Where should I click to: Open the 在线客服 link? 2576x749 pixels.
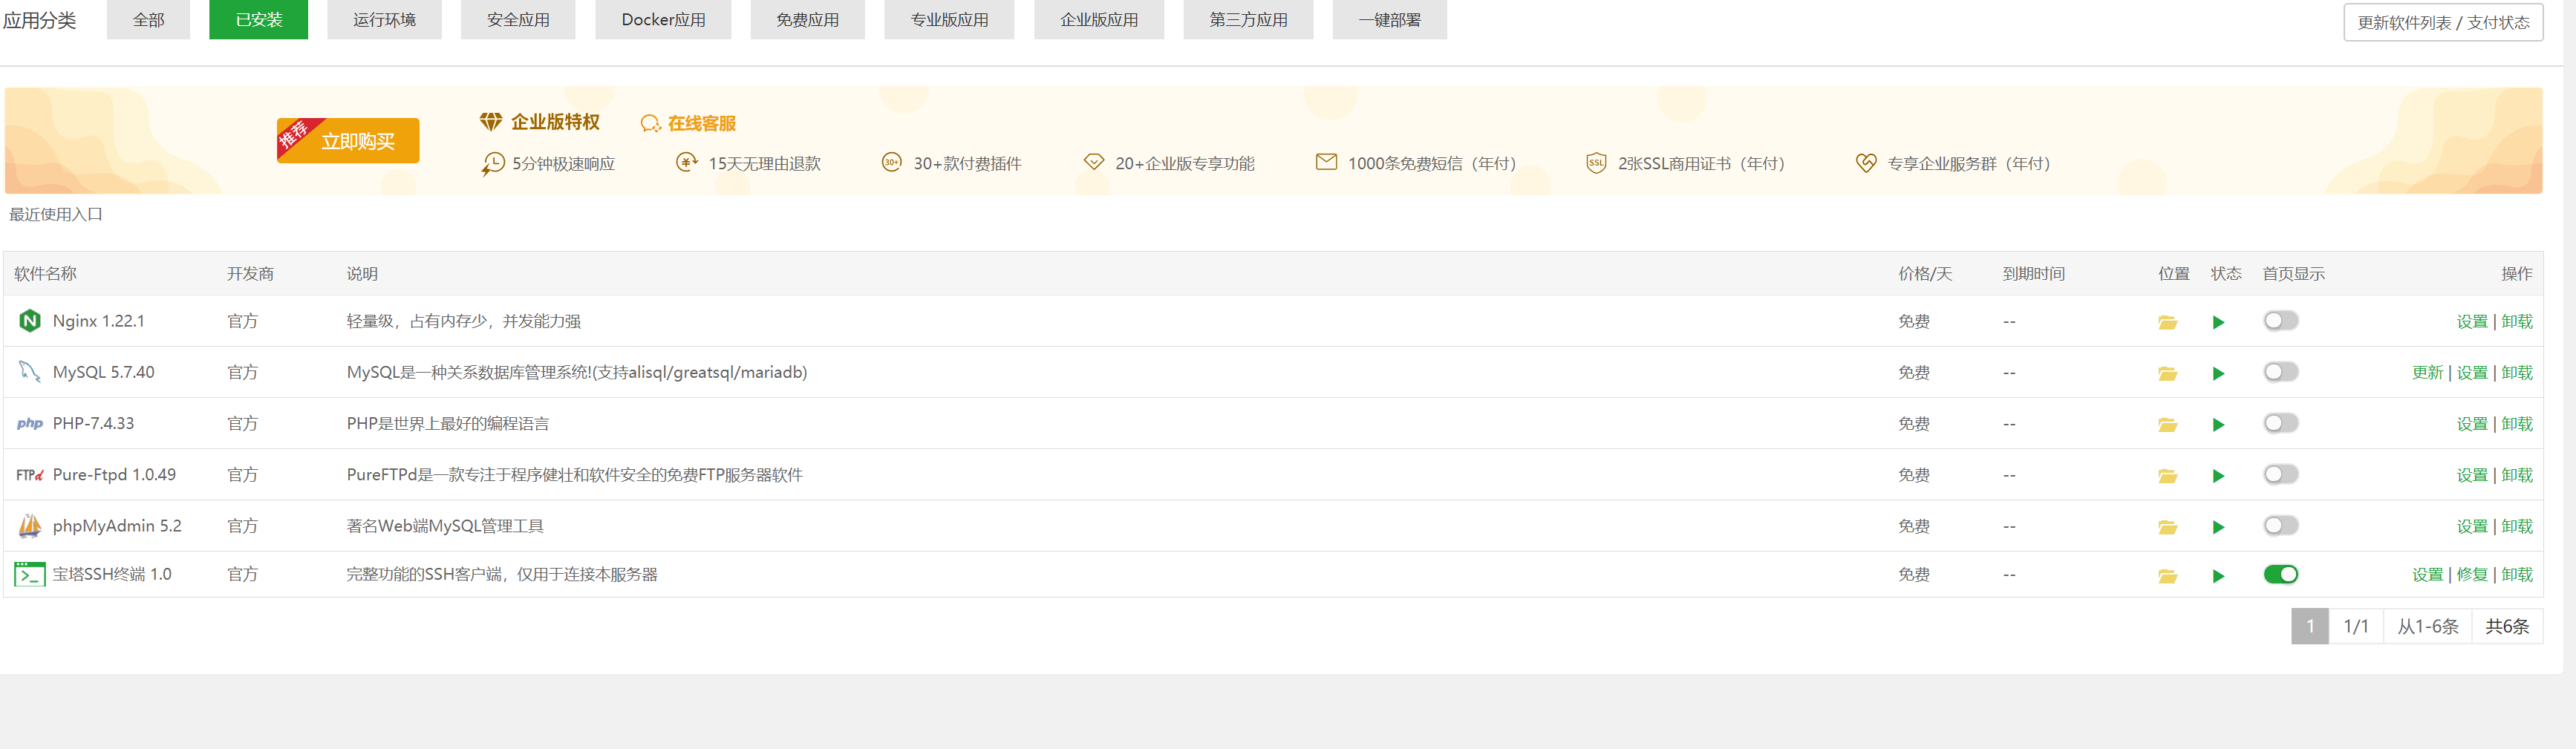pyautogui.click(x=701, y=123)
